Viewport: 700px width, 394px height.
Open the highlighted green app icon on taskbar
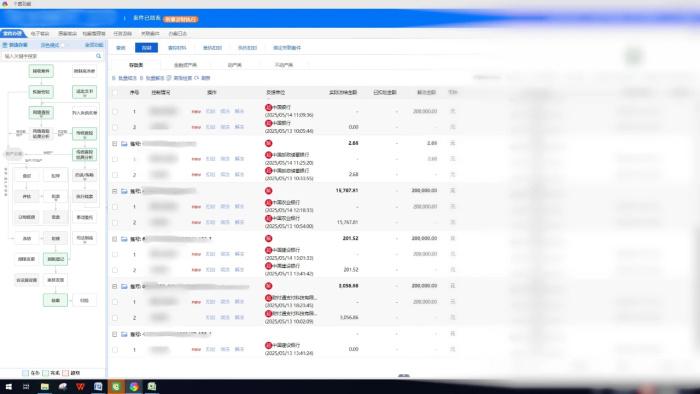tap(116, 386)
